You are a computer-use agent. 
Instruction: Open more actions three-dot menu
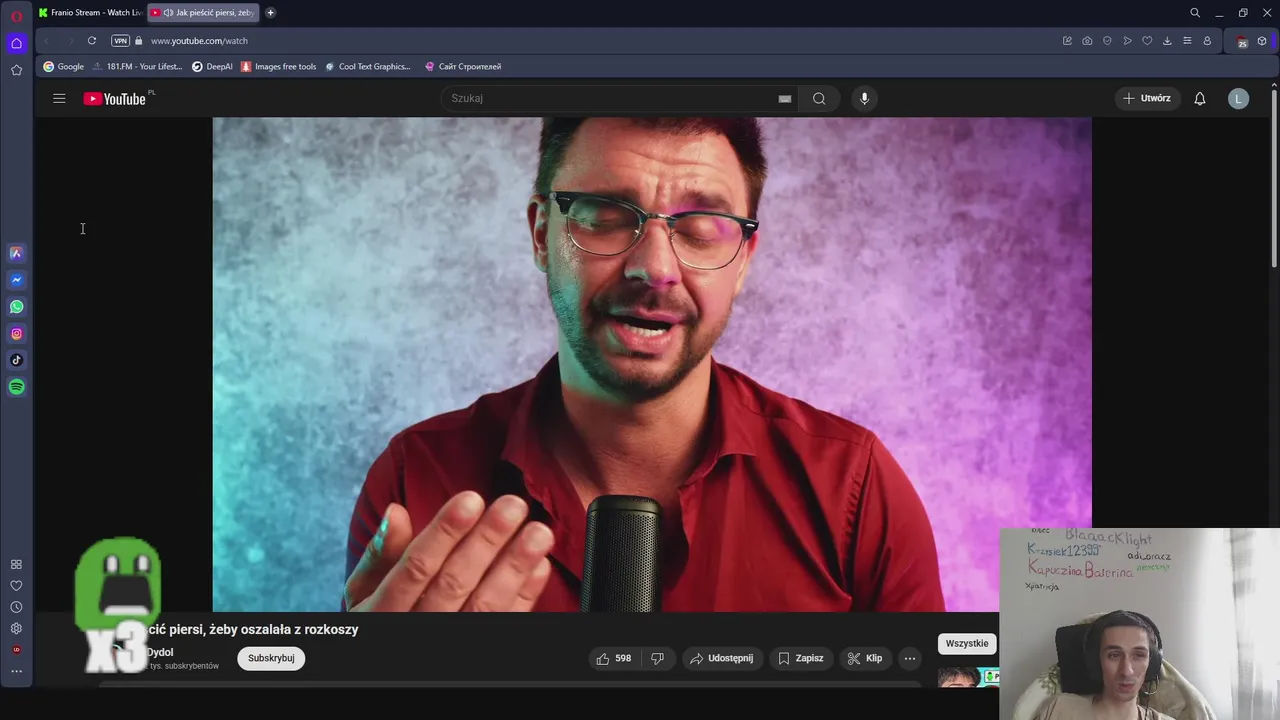click(x=909, y=658)
